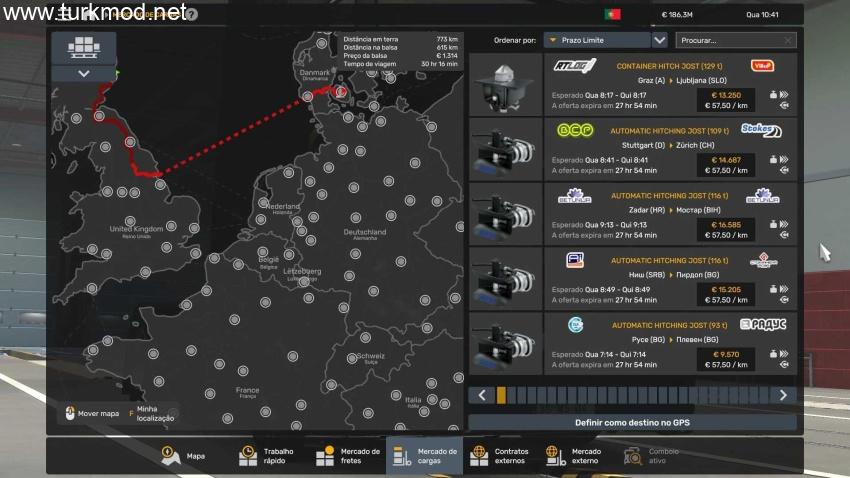Click urgency arrows icon in Stuttgart to Zürich job
Screen dimensions: 850x478
click(784, 160)
